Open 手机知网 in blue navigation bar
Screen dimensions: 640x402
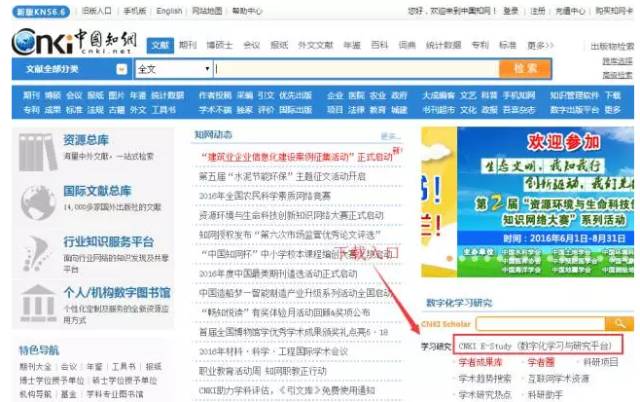point(519,96)
